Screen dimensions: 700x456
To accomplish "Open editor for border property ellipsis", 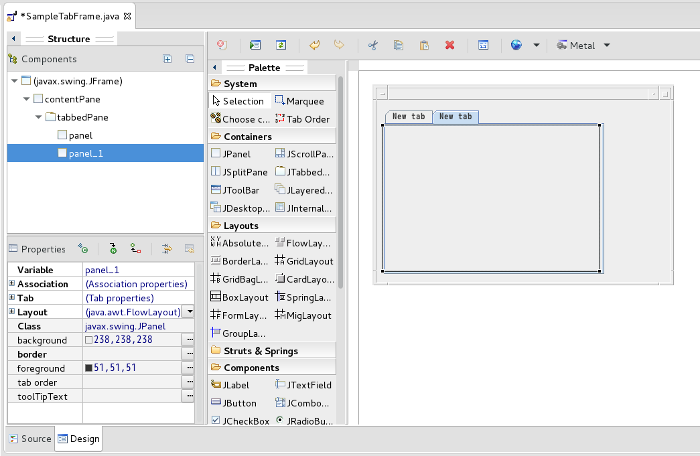I will click(190, 354).
